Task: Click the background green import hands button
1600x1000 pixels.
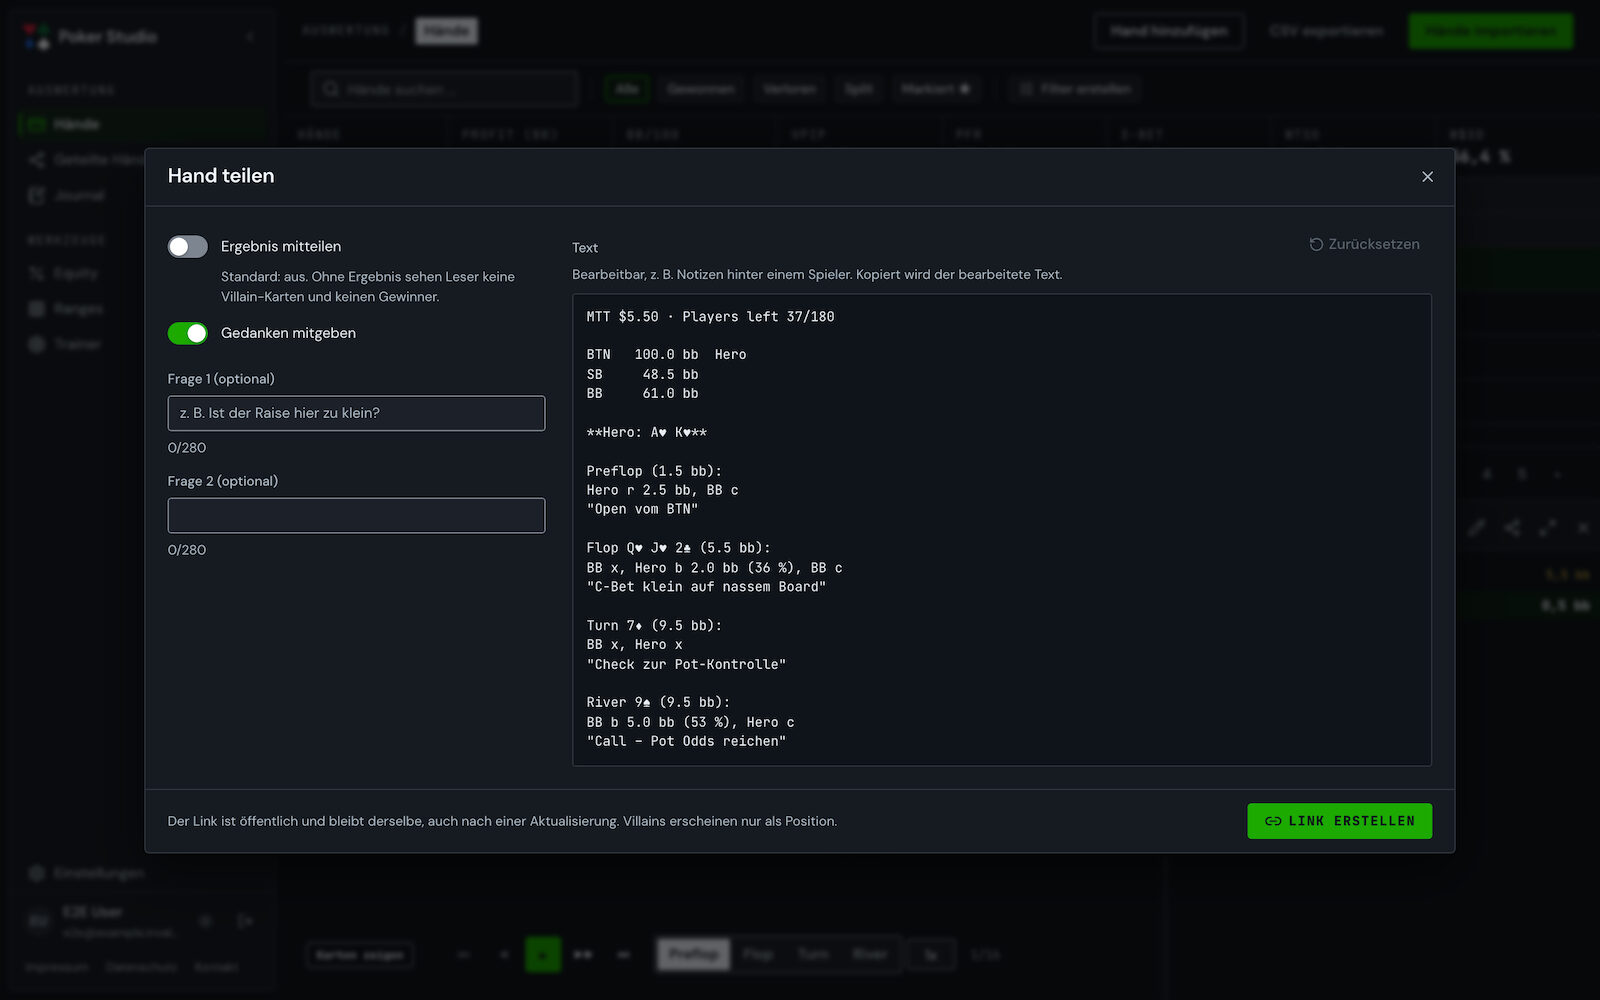Action: [1490, 31]
